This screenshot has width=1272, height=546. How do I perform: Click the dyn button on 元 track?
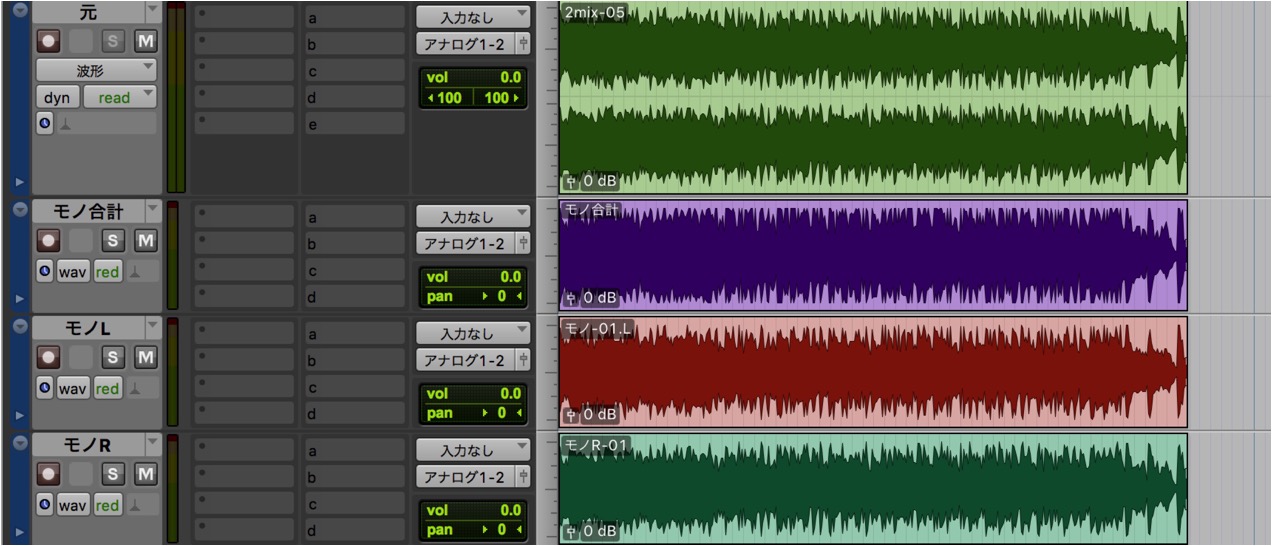pos(57,97)
